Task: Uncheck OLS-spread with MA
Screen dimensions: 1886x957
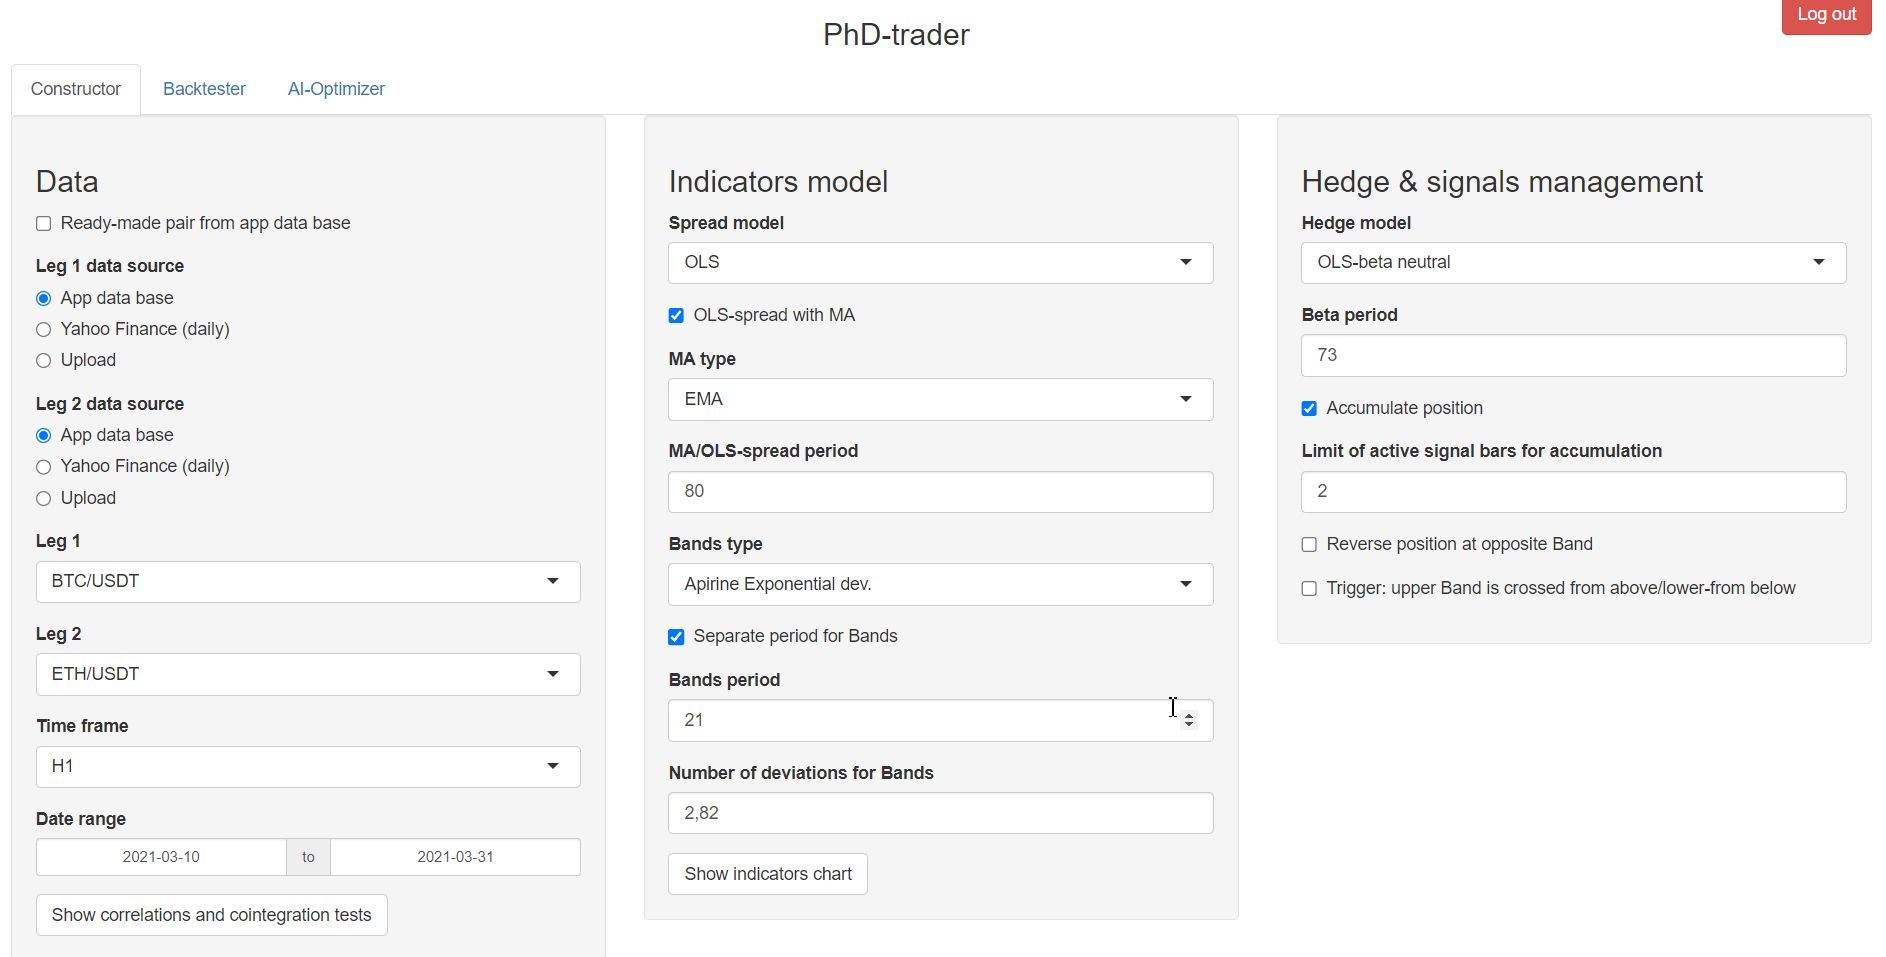Action: coord(677,316)
